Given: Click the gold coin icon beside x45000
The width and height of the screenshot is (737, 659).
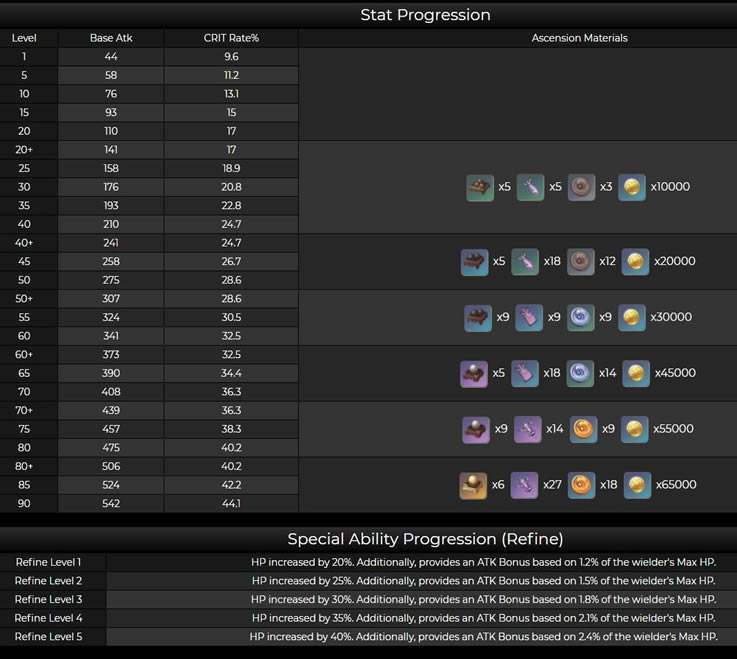Looking at the screenshot, I should (634, 374).
